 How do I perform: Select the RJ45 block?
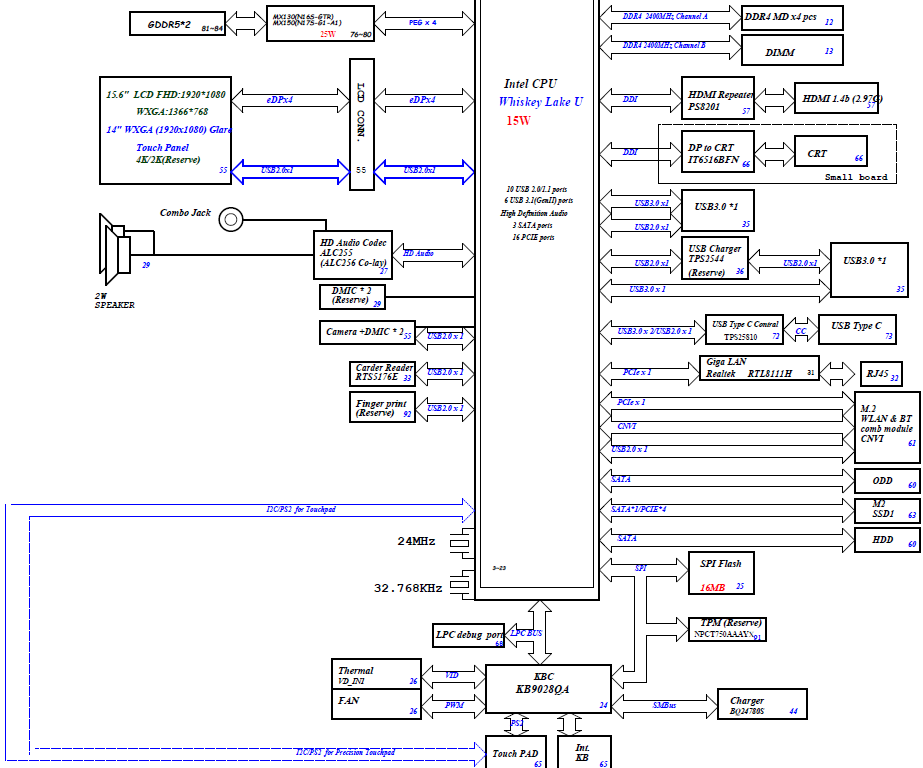[881, 374]
